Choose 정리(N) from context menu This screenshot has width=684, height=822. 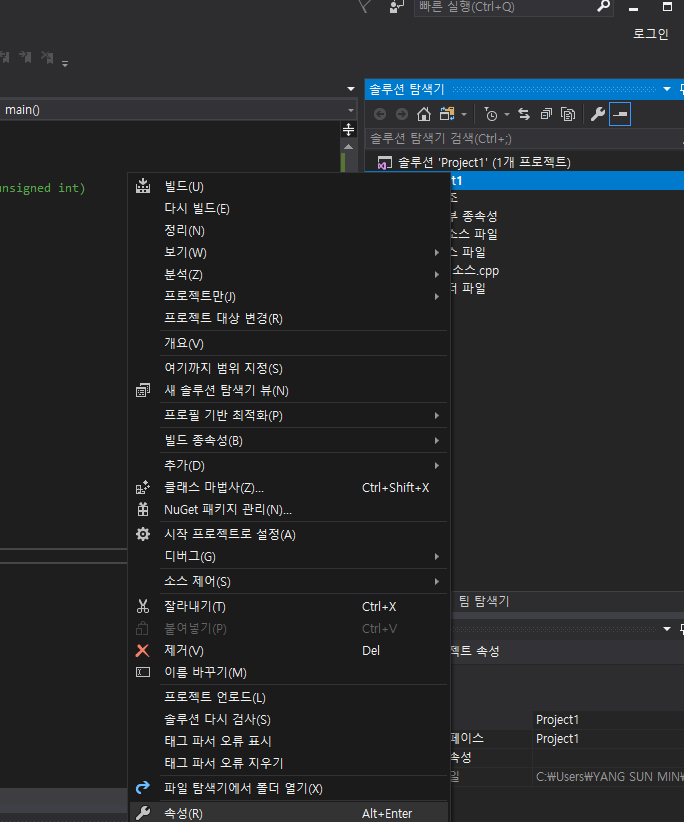[x=184, y=231]
